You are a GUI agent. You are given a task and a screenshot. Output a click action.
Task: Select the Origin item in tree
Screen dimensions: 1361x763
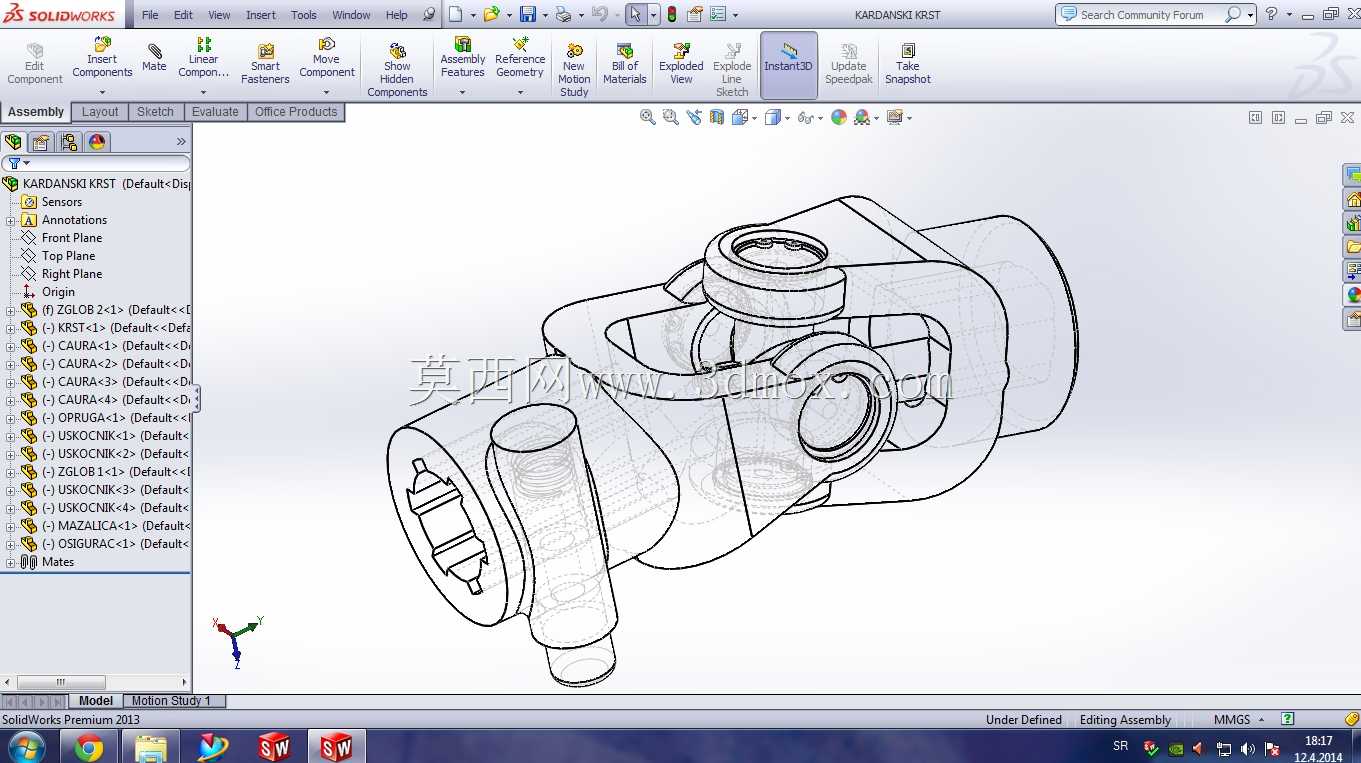coord(58,292)
